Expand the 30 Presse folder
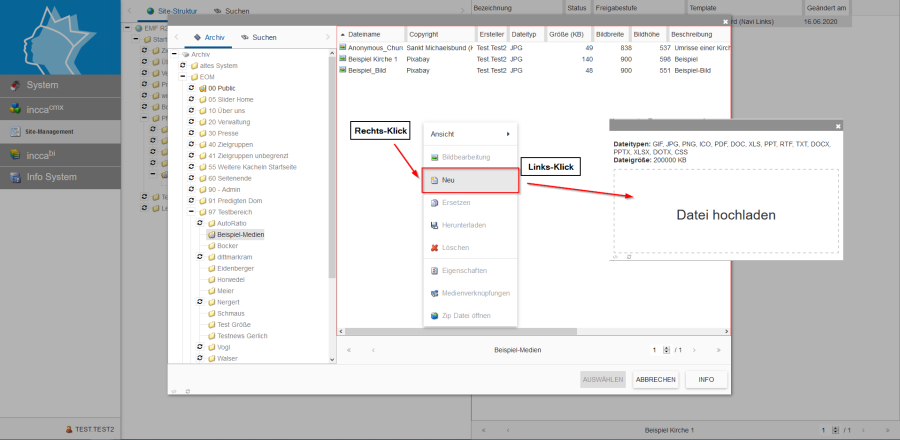Viewport: 900px width, 440px height. coord(191,133)
